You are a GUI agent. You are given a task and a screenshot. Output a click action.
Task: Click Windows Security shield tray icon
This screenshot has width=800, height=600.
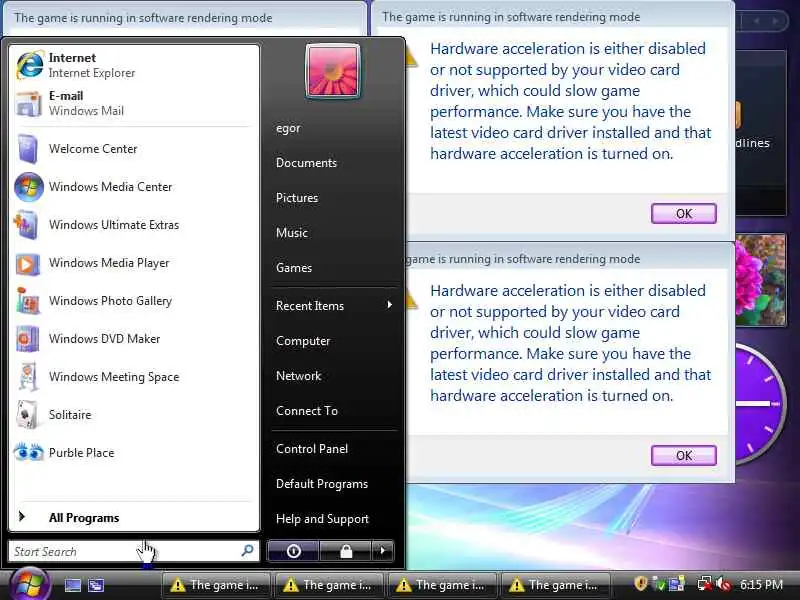(x=641, y=584)
